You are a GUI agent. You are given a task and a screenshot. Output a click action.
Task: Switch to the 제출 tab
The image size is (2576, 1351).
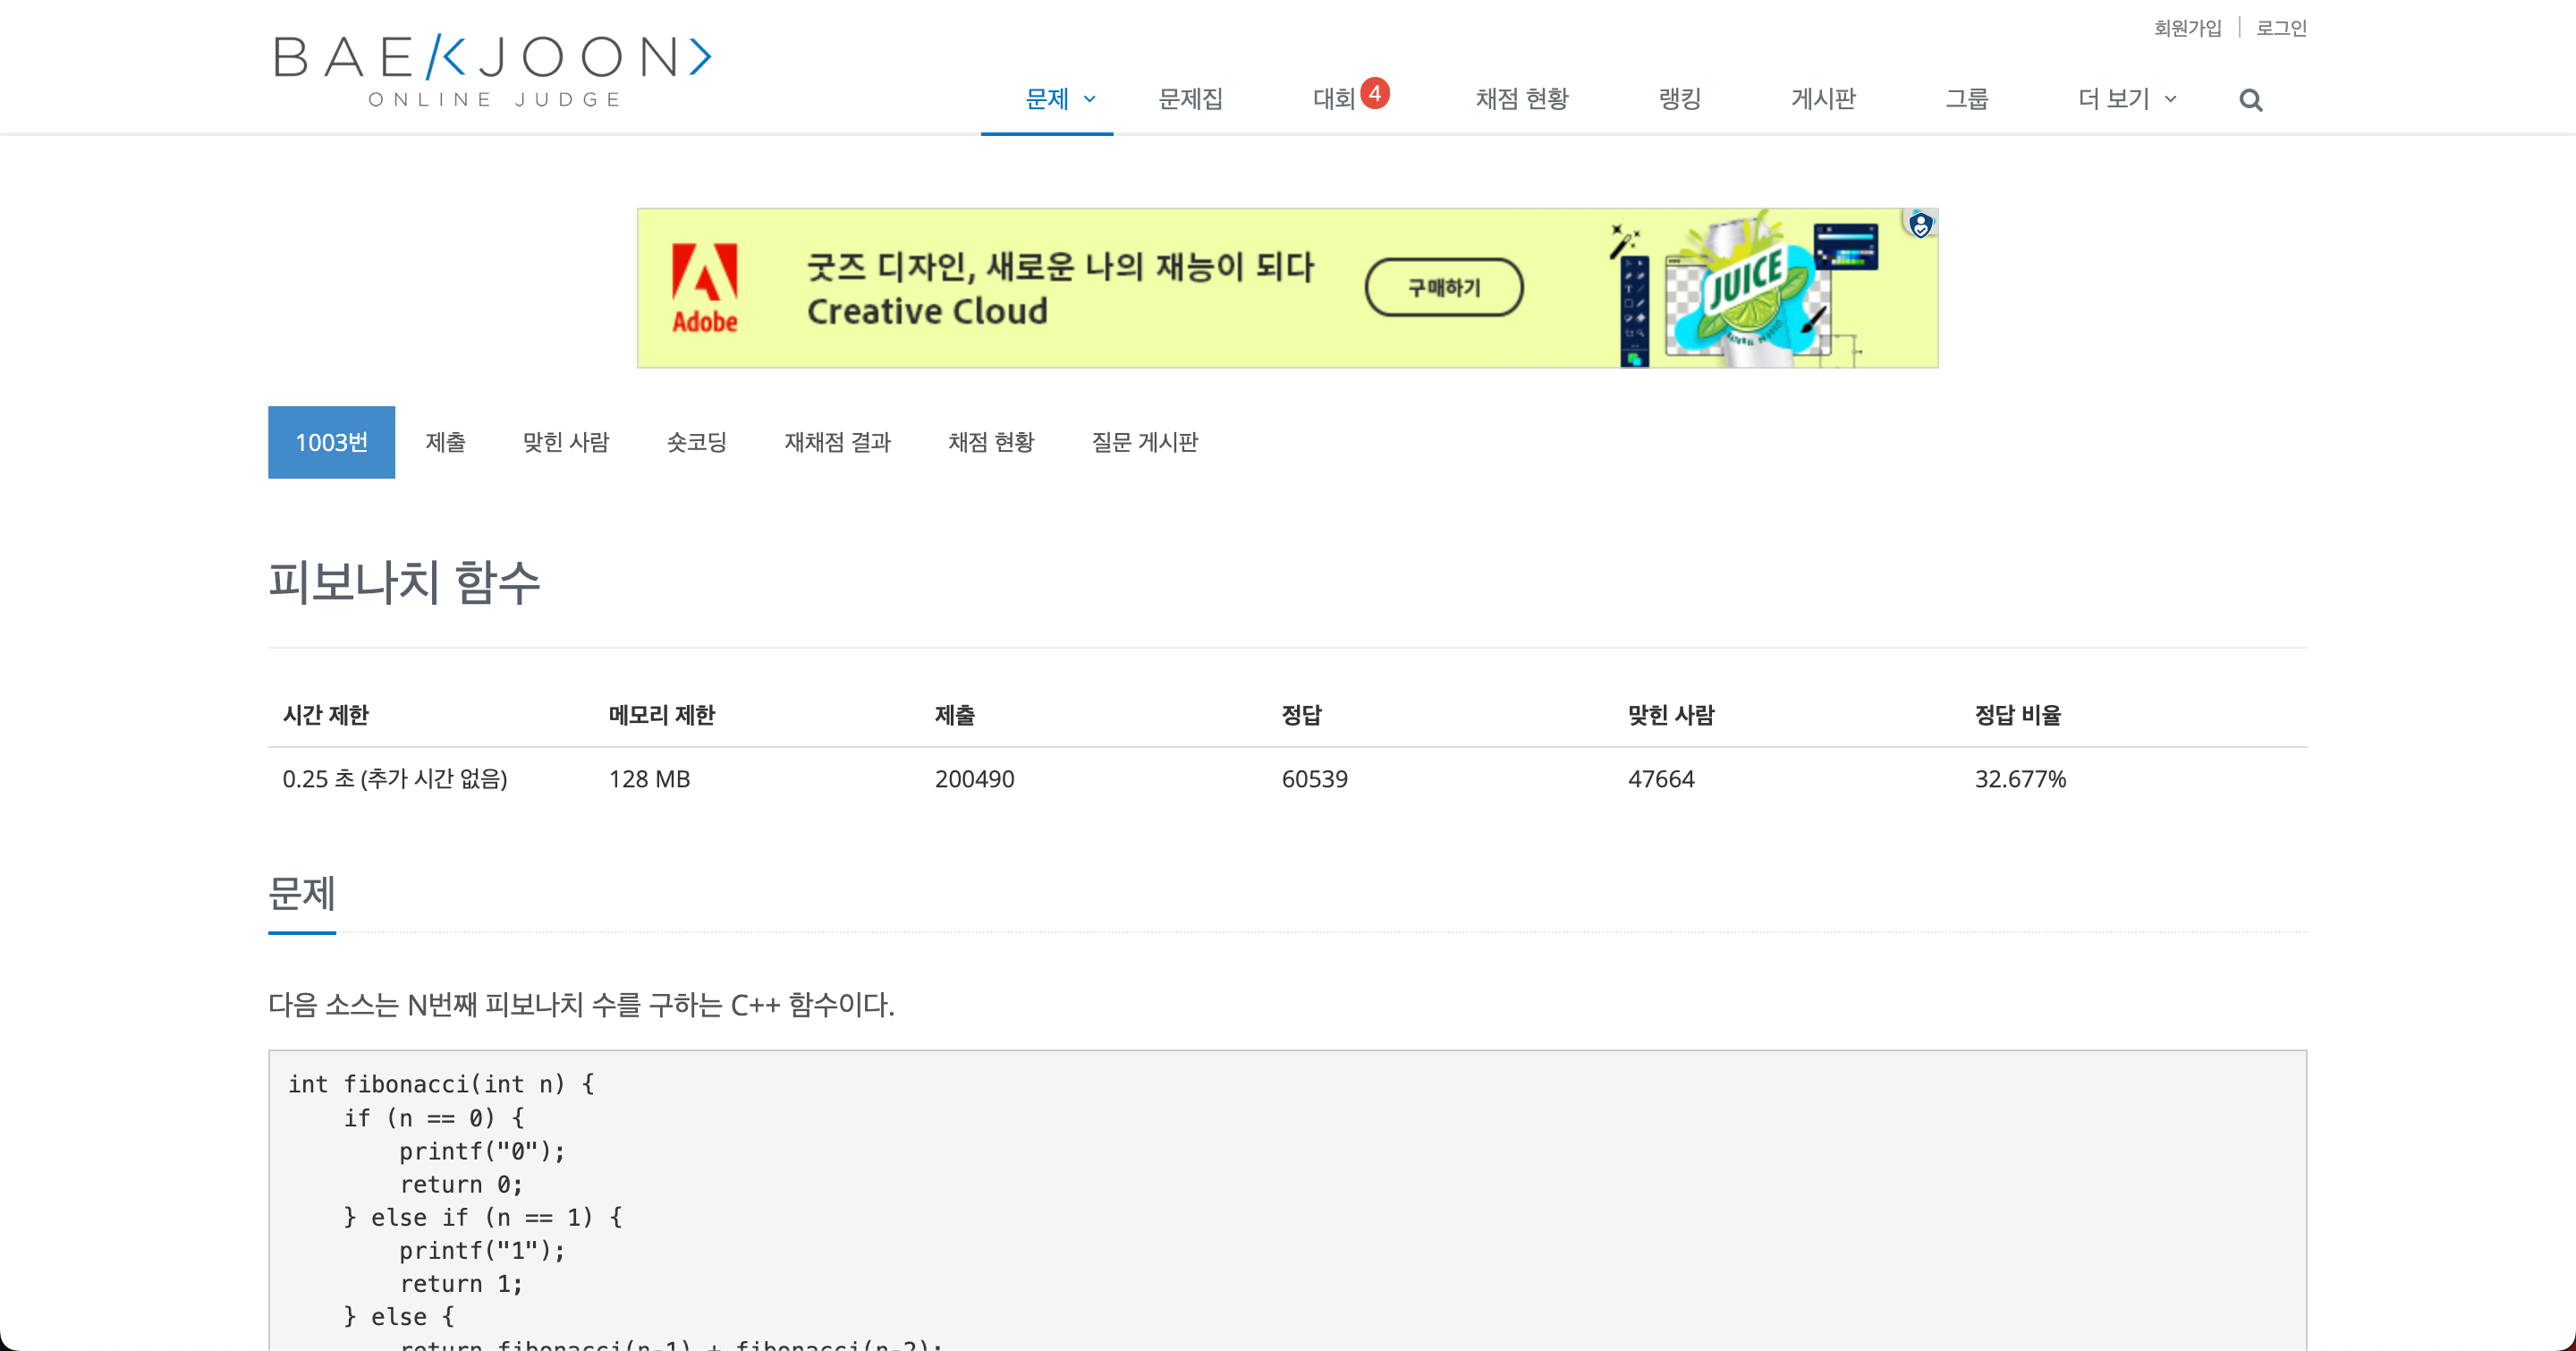[445, 442]
